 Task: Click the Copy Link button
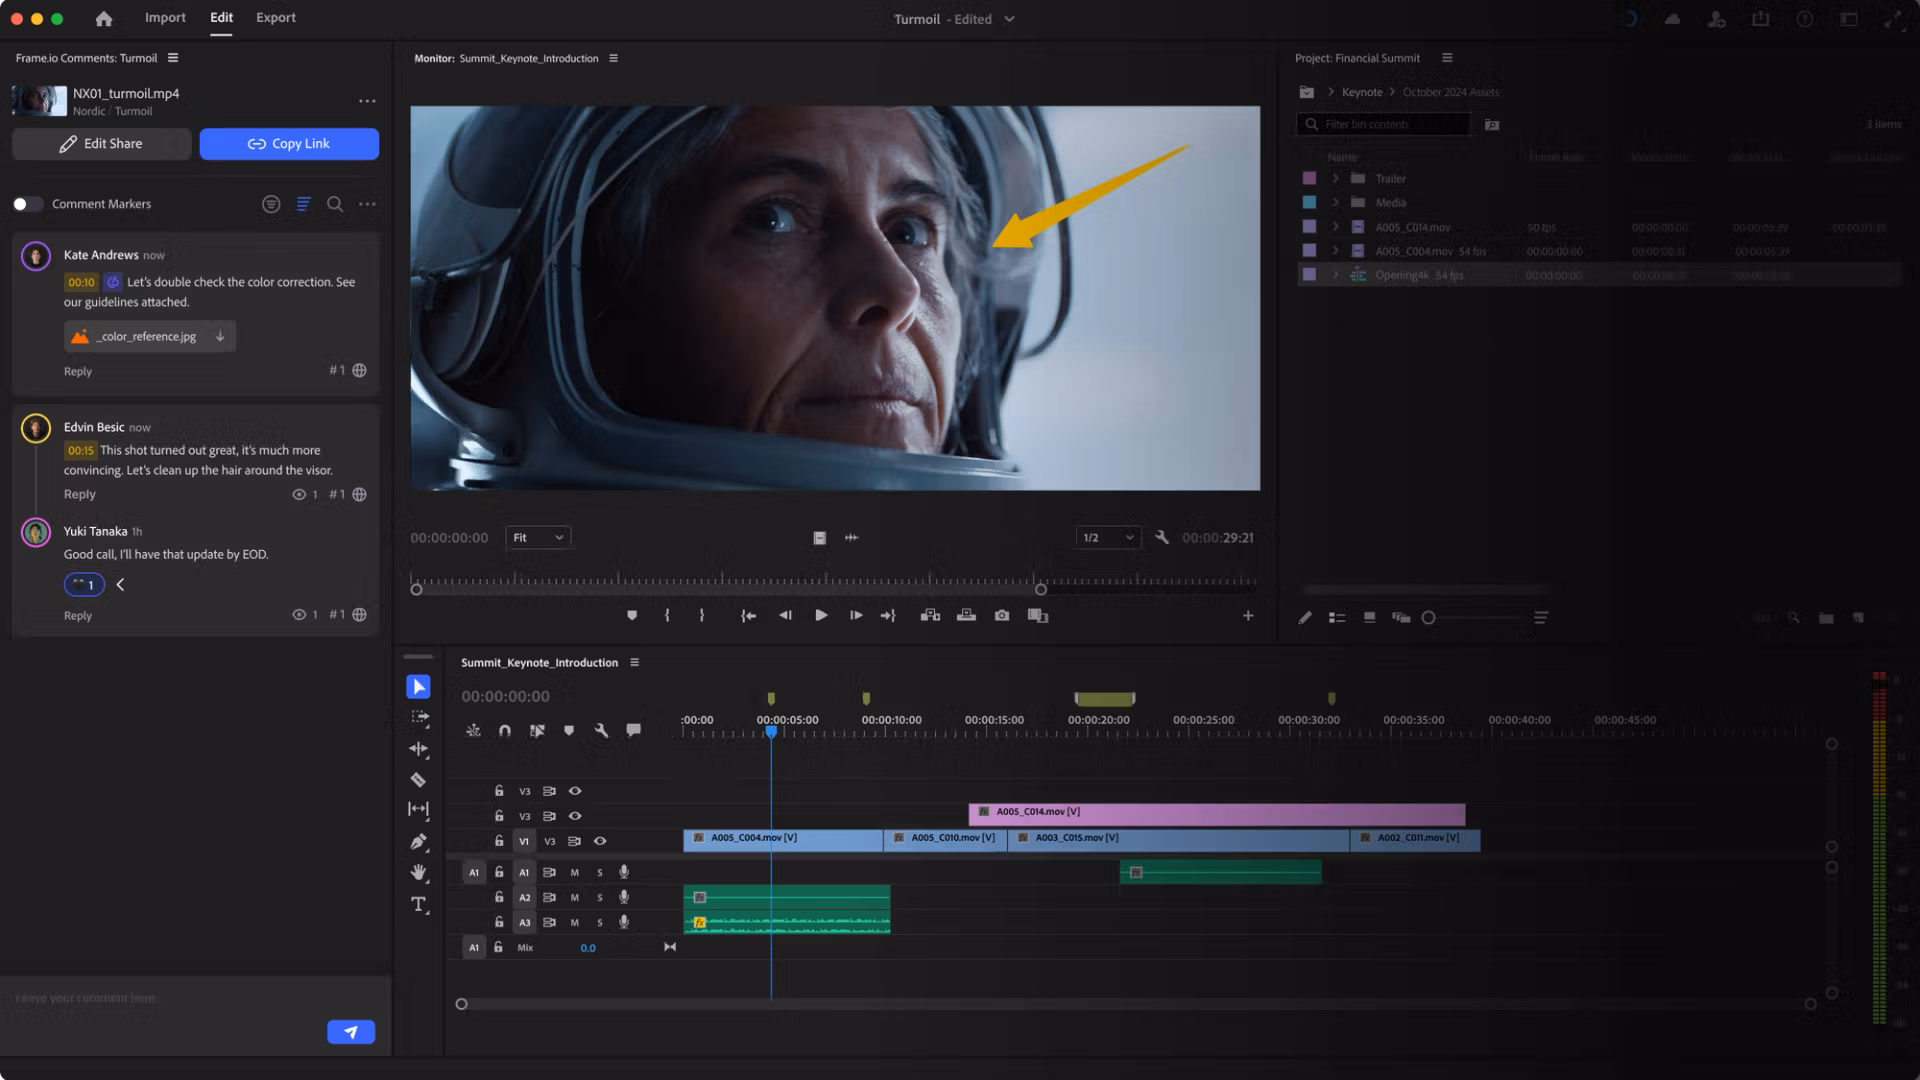[x=289, y=144]
